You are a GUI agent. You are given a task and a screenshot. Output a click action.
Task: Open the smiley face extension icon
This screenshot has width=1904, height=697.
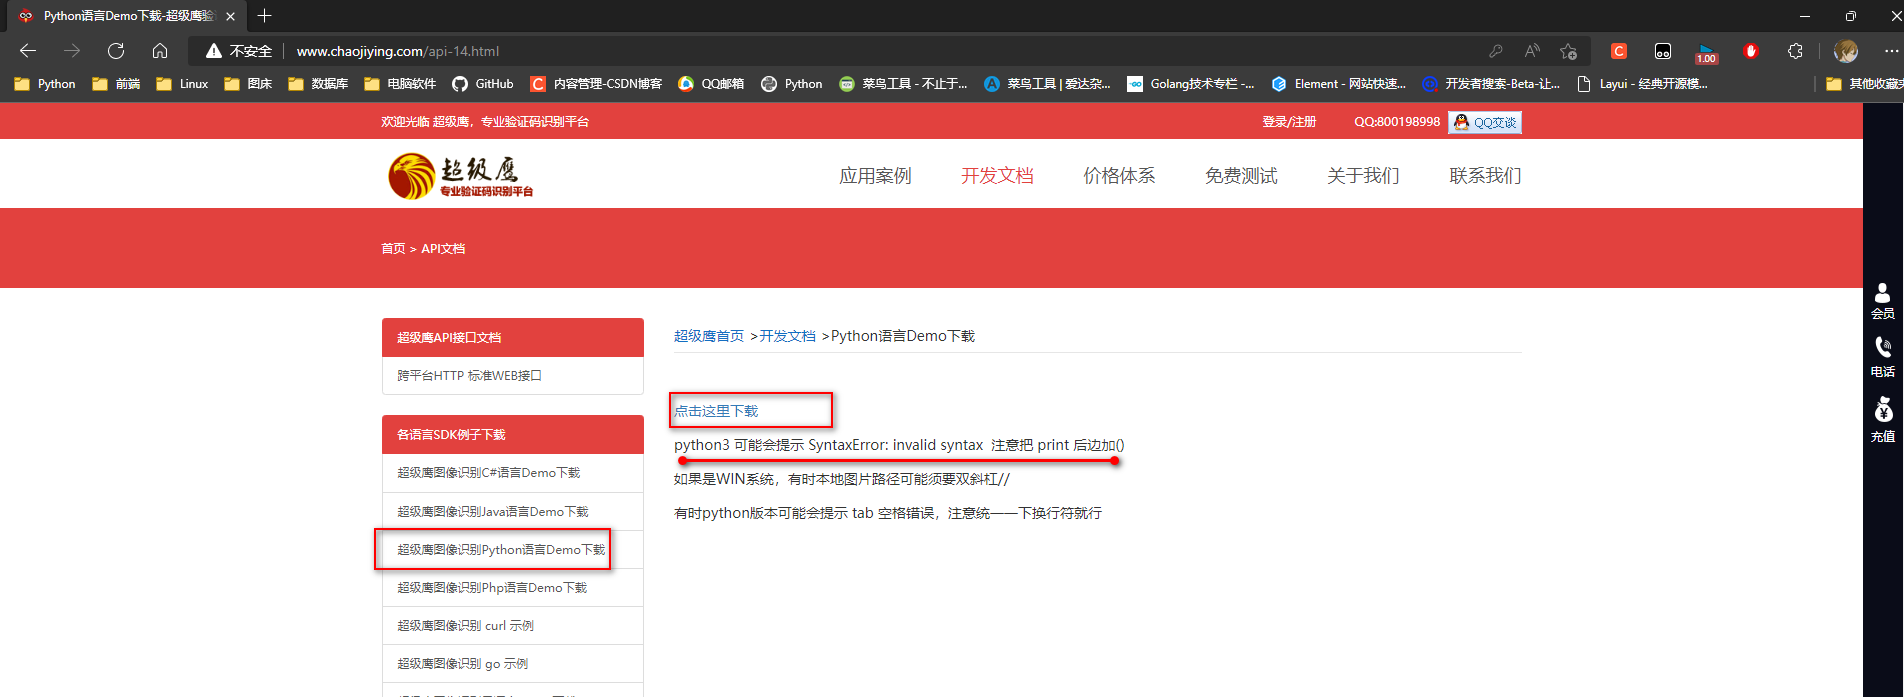(x=1663, y=51)
